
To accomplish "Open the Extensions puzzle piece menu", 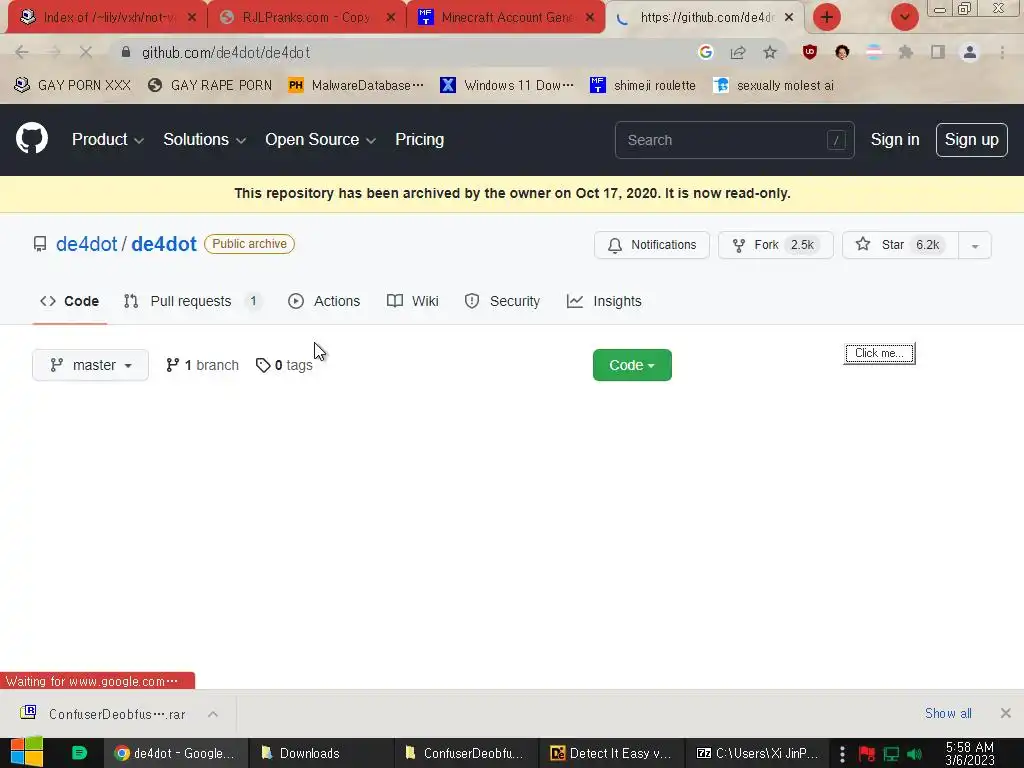I will pos(906,52).
